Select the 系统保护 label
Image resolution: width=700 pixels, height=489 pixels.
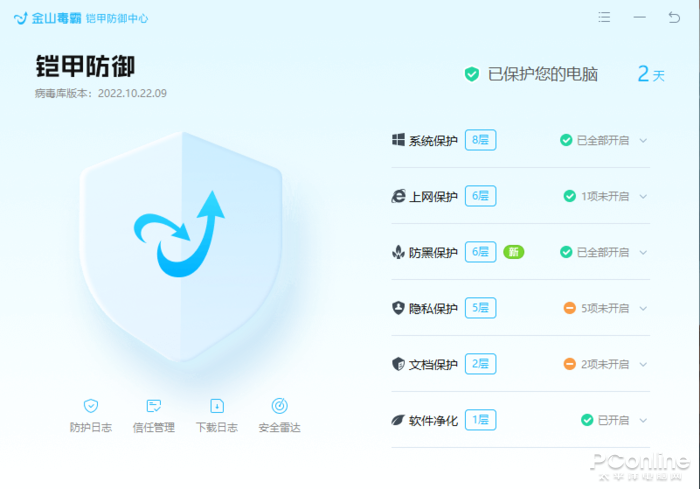click(433, 141)
